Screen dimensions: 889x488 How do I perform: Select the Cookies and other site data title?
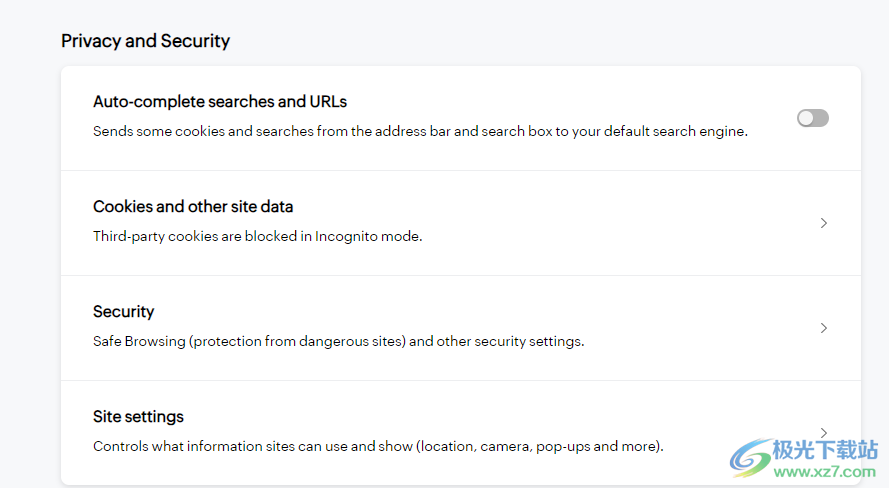coord(193,206)
